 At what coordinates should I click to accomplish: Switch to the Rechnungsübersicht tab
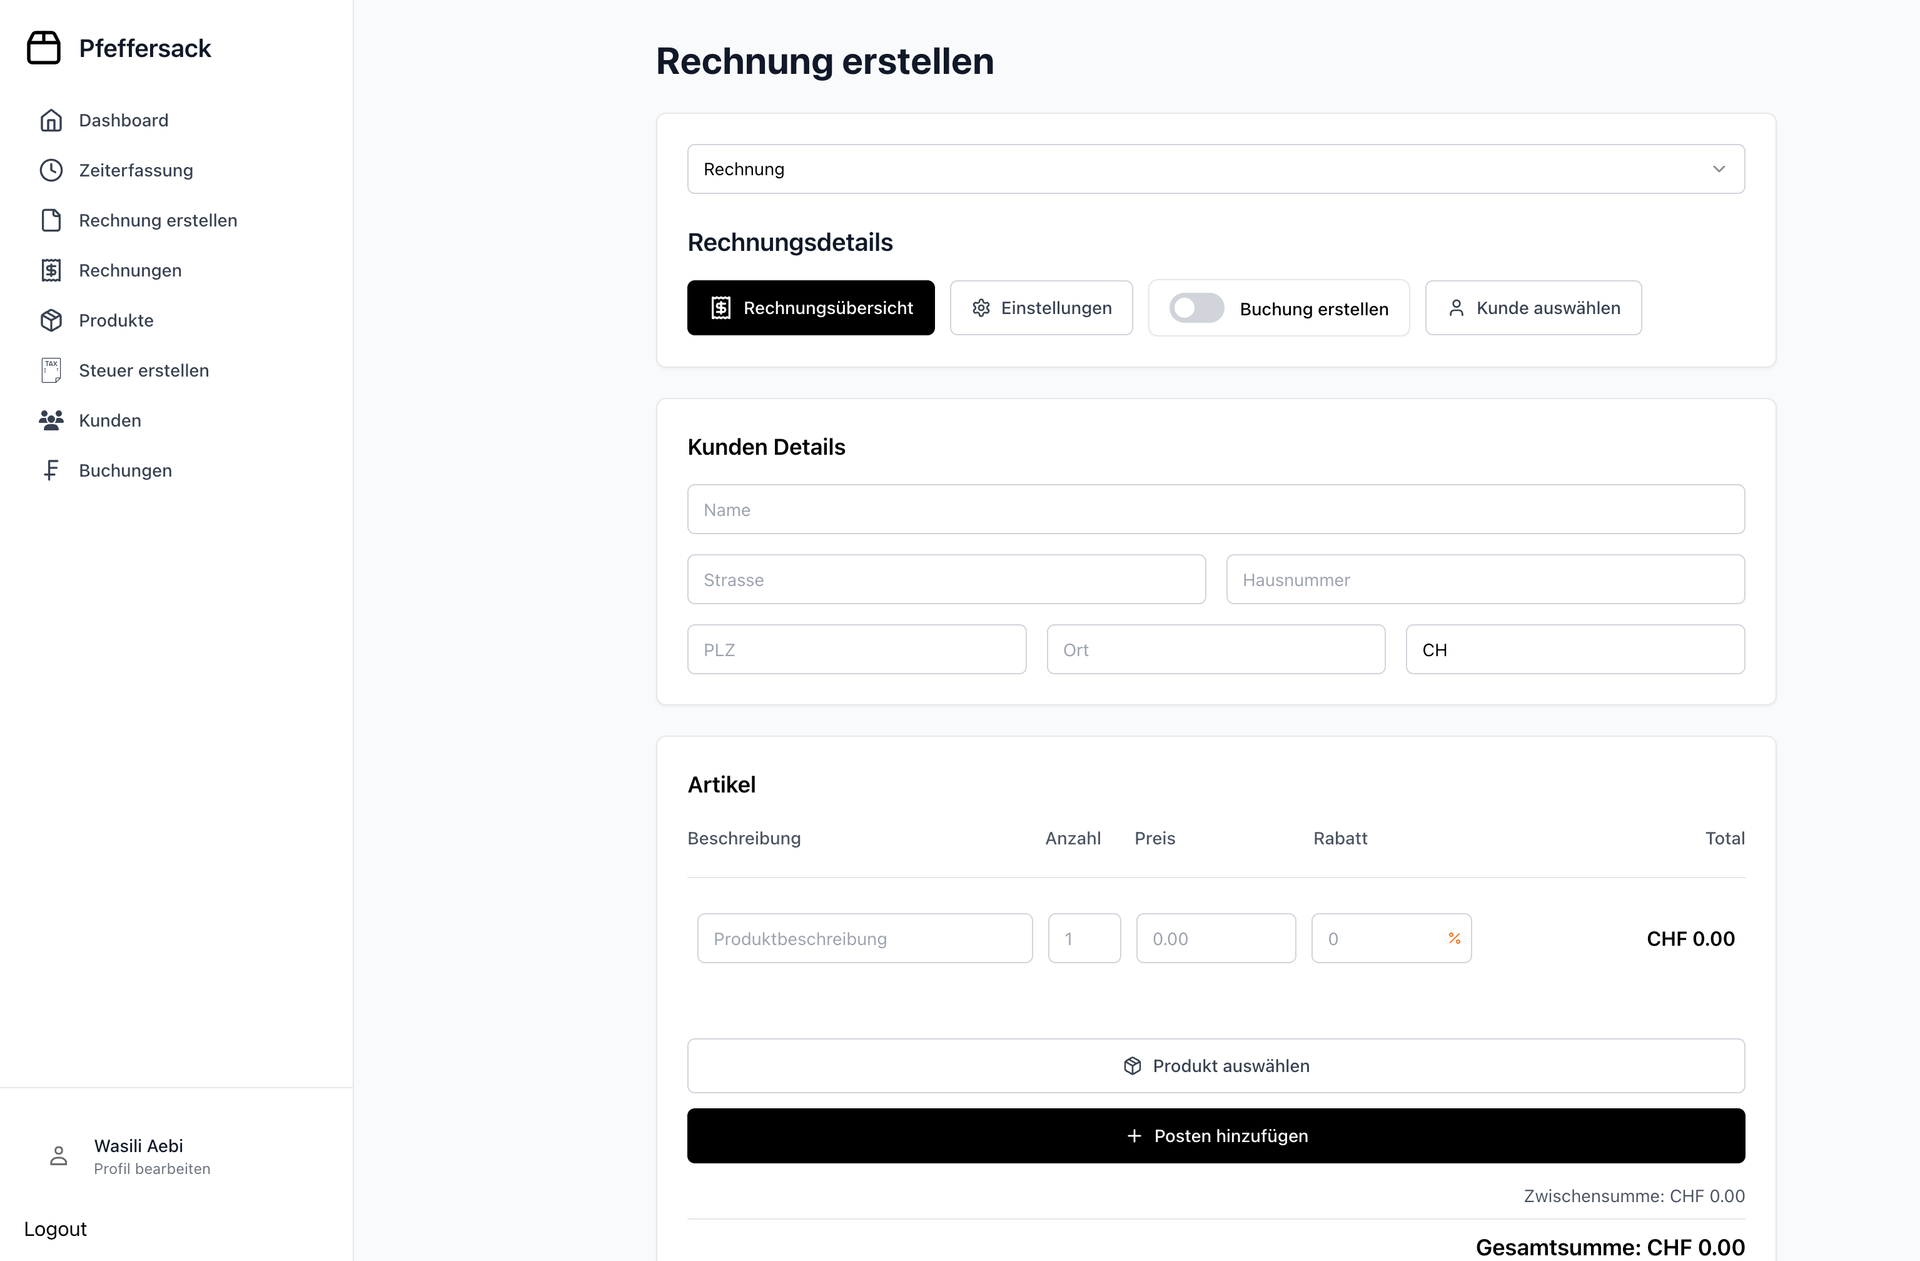810,308
